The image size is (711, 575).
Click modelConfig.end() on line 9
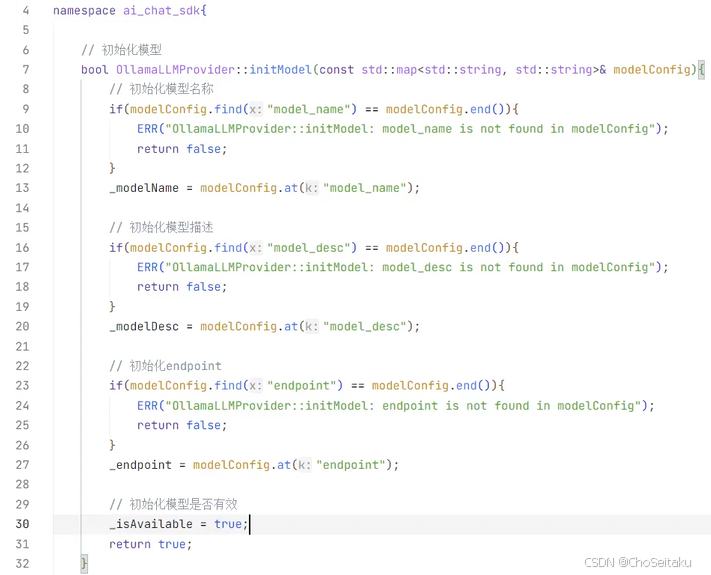[x=445, y=109]
